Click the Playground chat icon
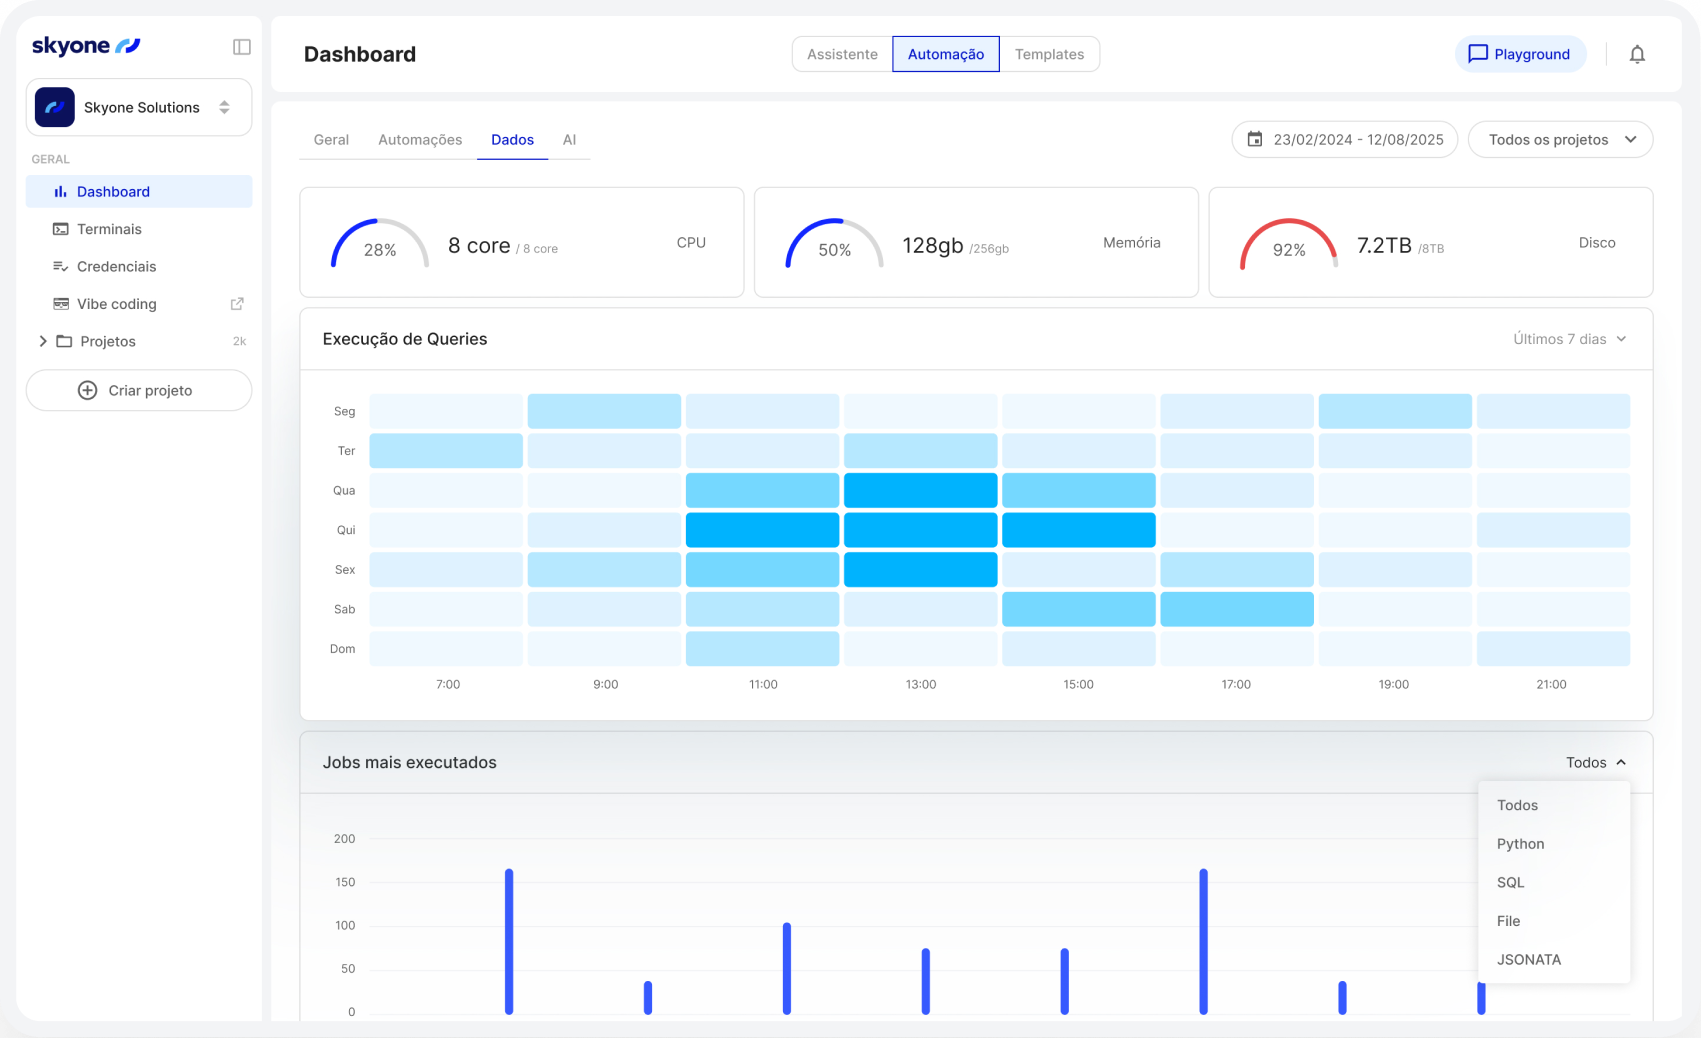Viewport: 1701px width, 1038px height. pyautogui.click(x=1478, y=54)
